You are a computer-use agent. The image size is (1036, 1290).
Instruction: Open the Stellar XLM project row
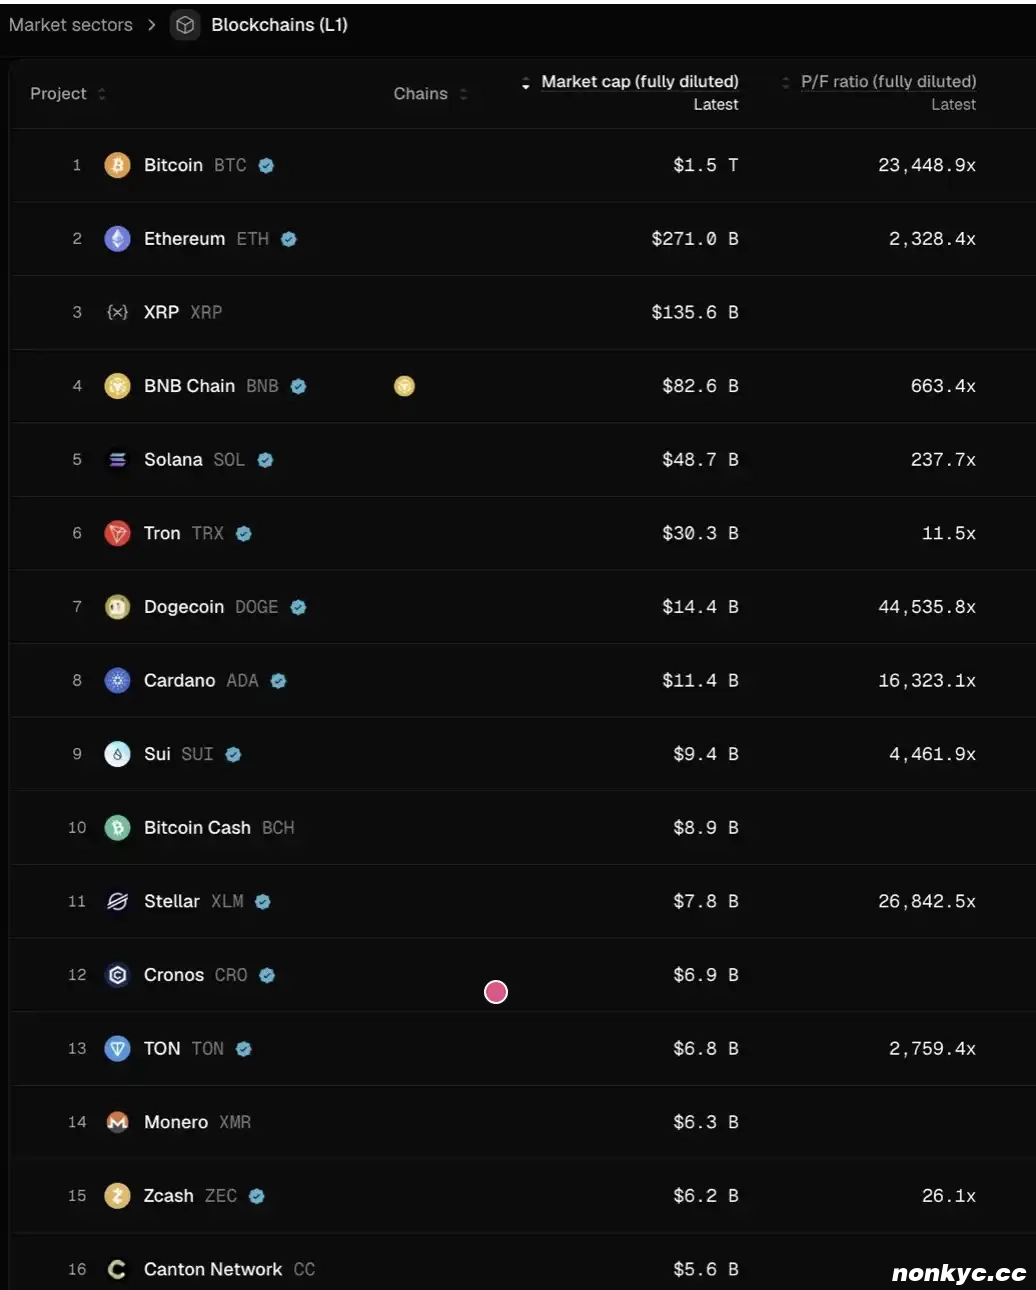coord(172,901)
